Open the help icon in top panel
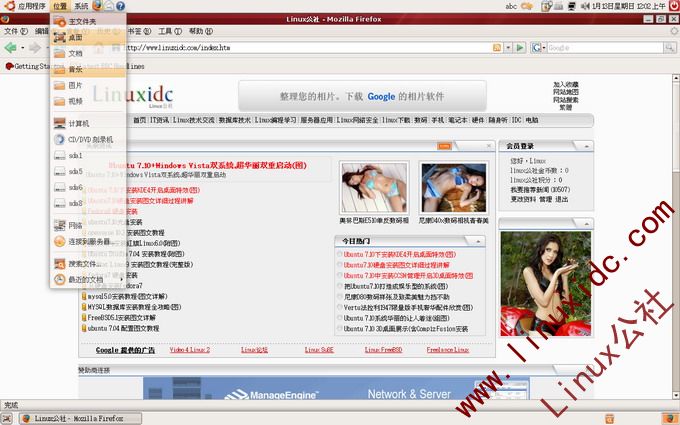This screenshot has height=425, width=680. (121, 6)
